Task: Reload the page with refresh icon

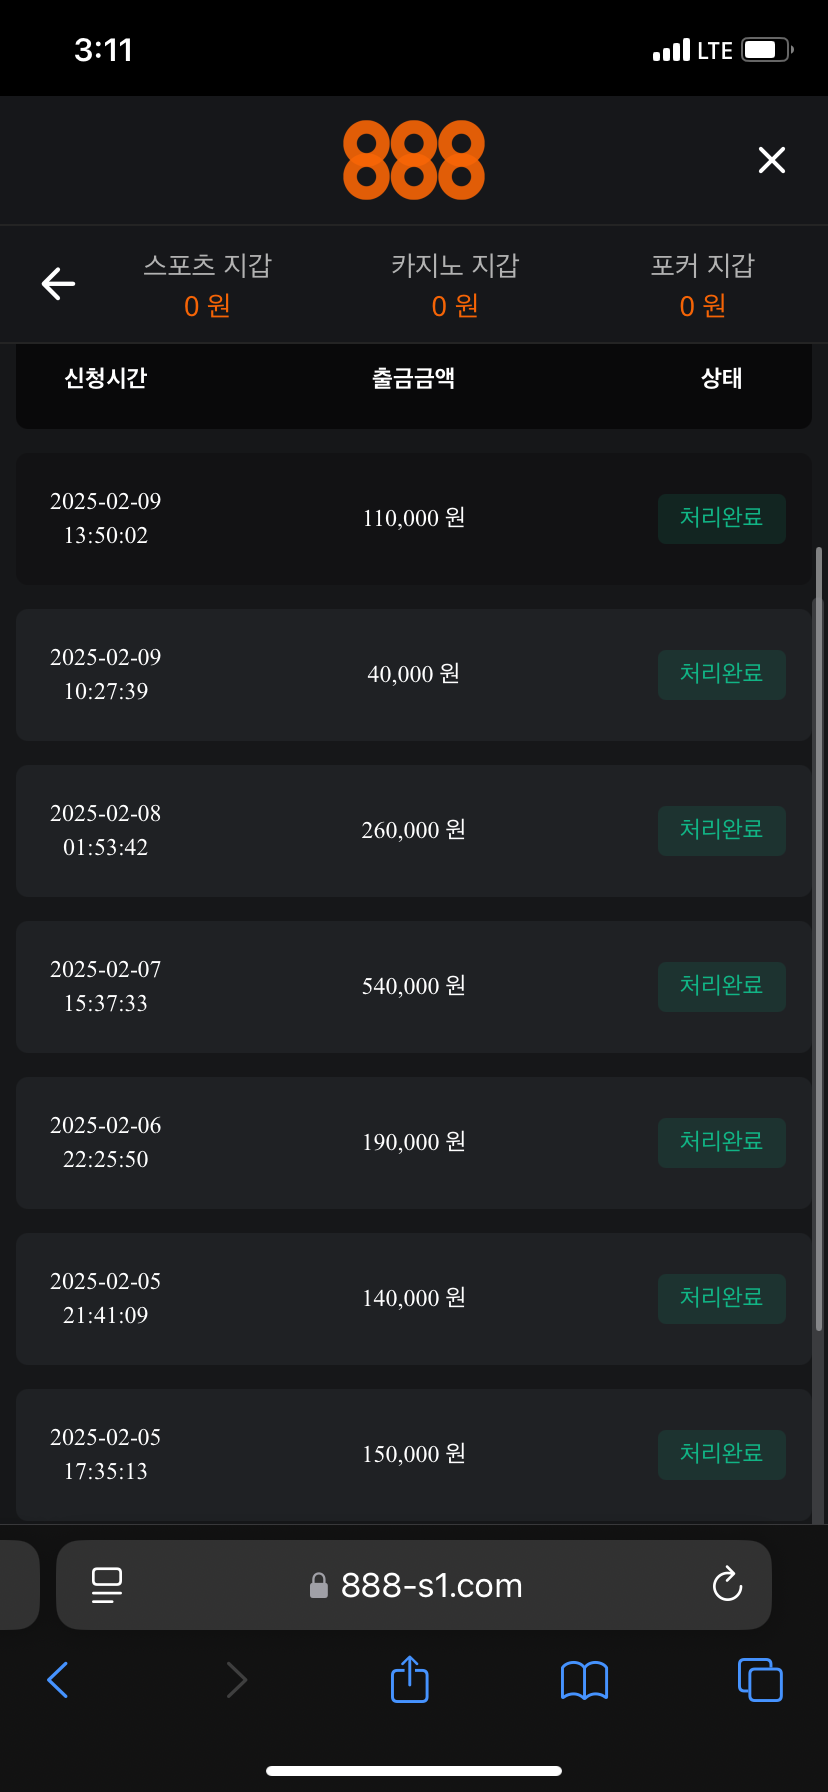Action: click(x=727, y=1585)
